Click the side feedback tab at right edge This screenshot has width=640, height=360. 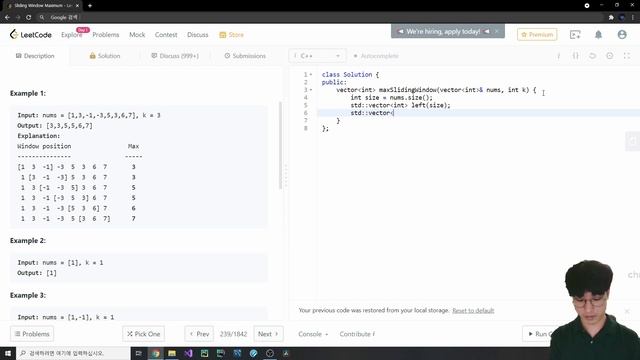[633, 141]
